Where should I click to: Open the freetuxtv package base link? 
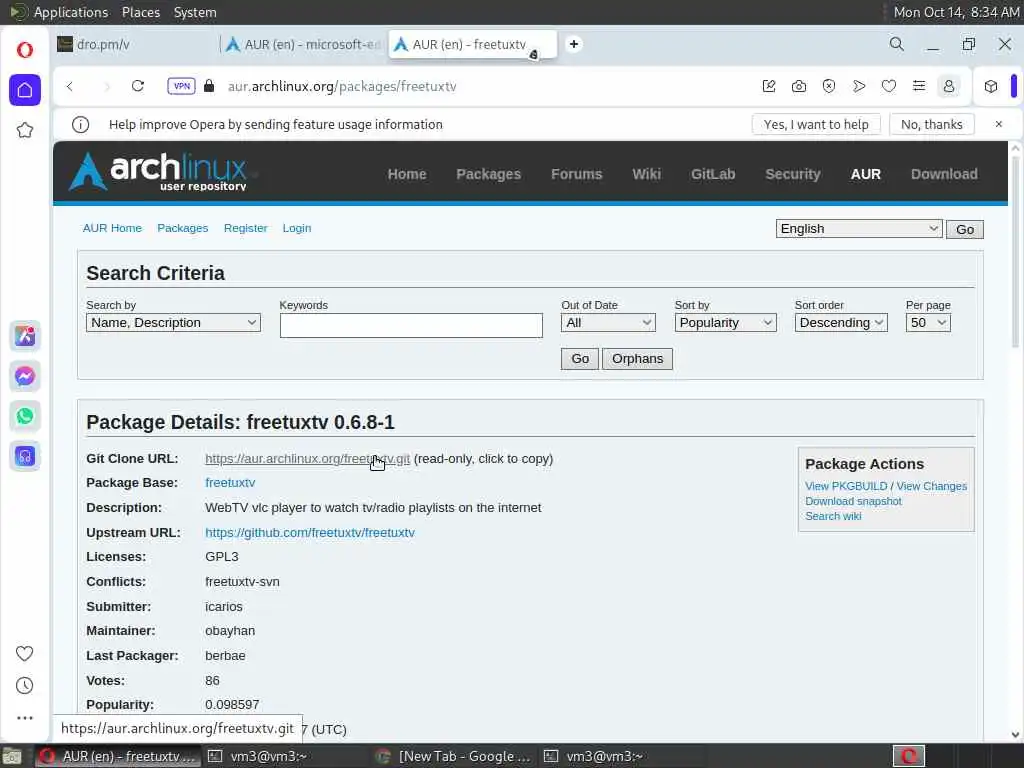[230, 483]
